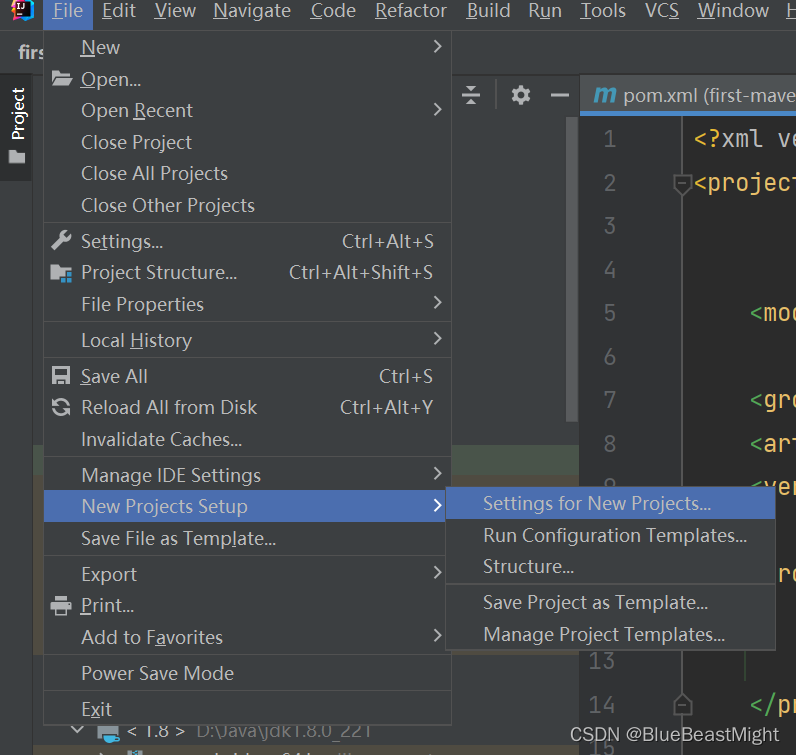The image size is (796, 755).
Task: Click the Project Structure folder icon
Action: pos(61,273)
